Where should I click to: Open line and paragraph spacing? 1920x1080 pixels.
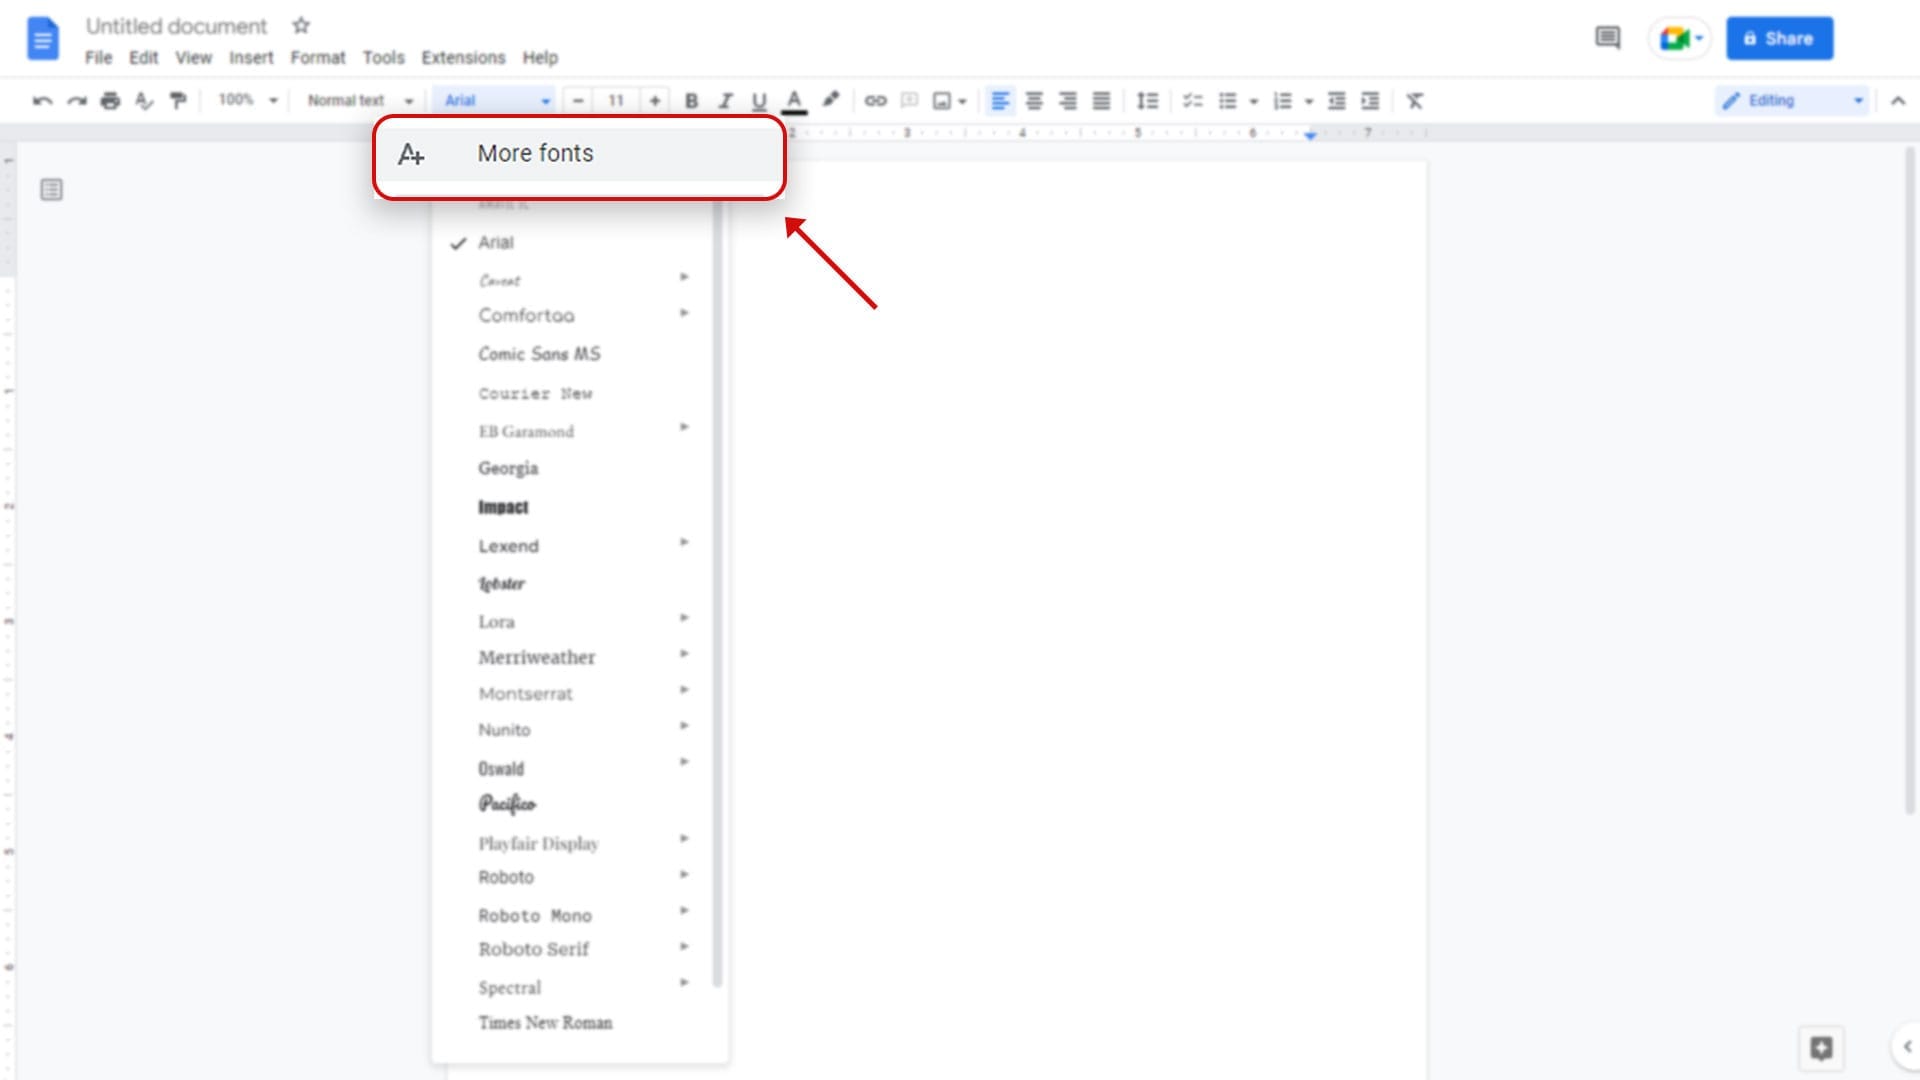pos(1148,100)
